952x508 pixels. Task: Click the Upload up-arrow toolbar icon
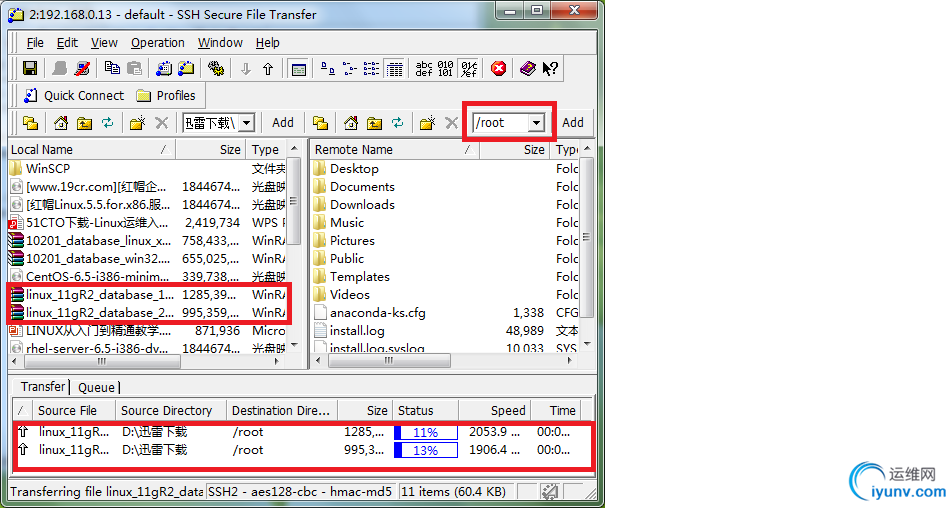coord(268,69)
